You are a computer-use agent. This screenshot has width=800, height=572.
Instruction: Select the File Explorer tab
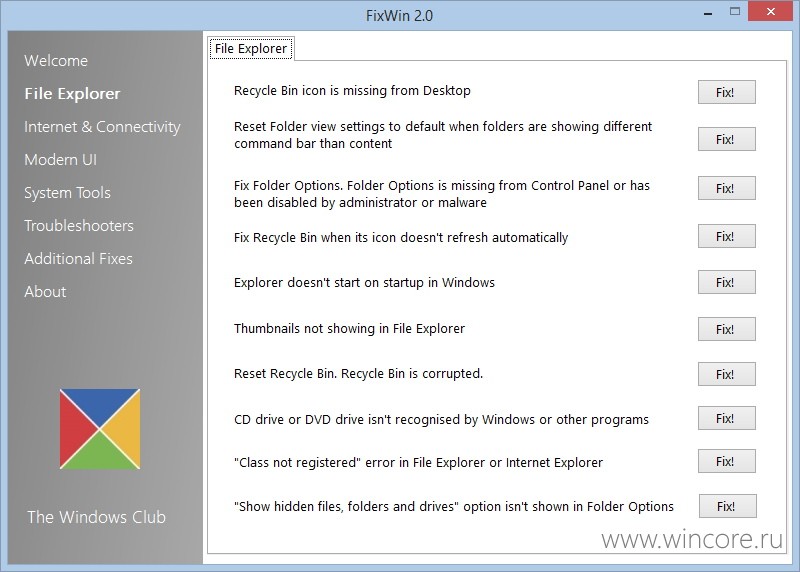[251, 48]
